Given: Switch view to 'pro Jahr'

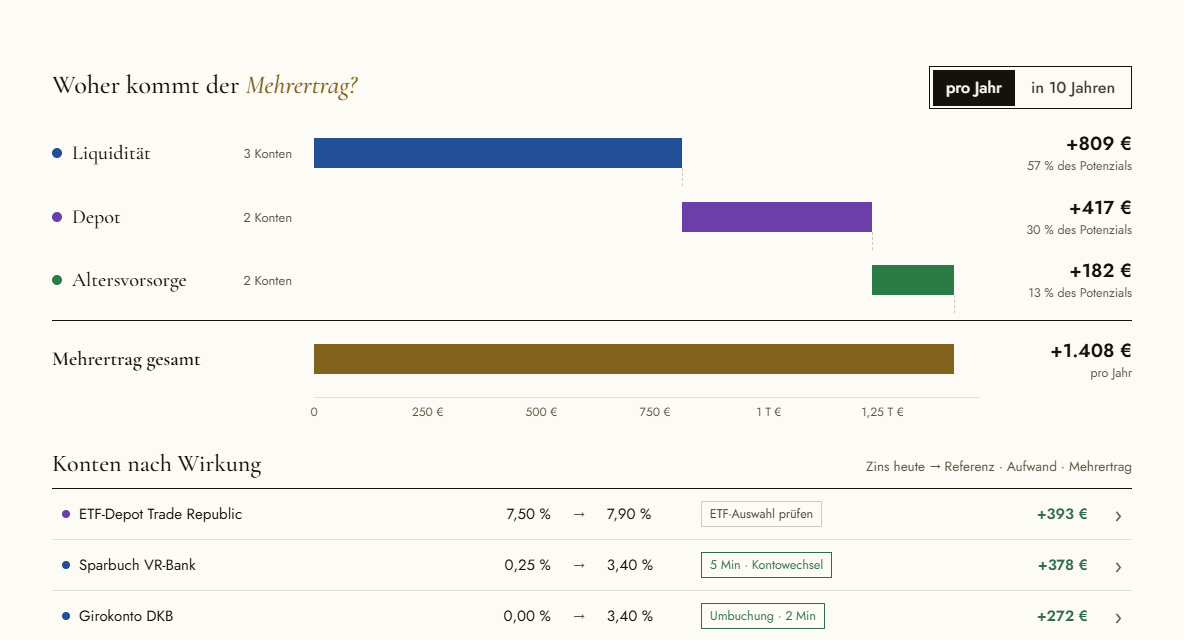Looking at the screenshot, I should [974, 88].
